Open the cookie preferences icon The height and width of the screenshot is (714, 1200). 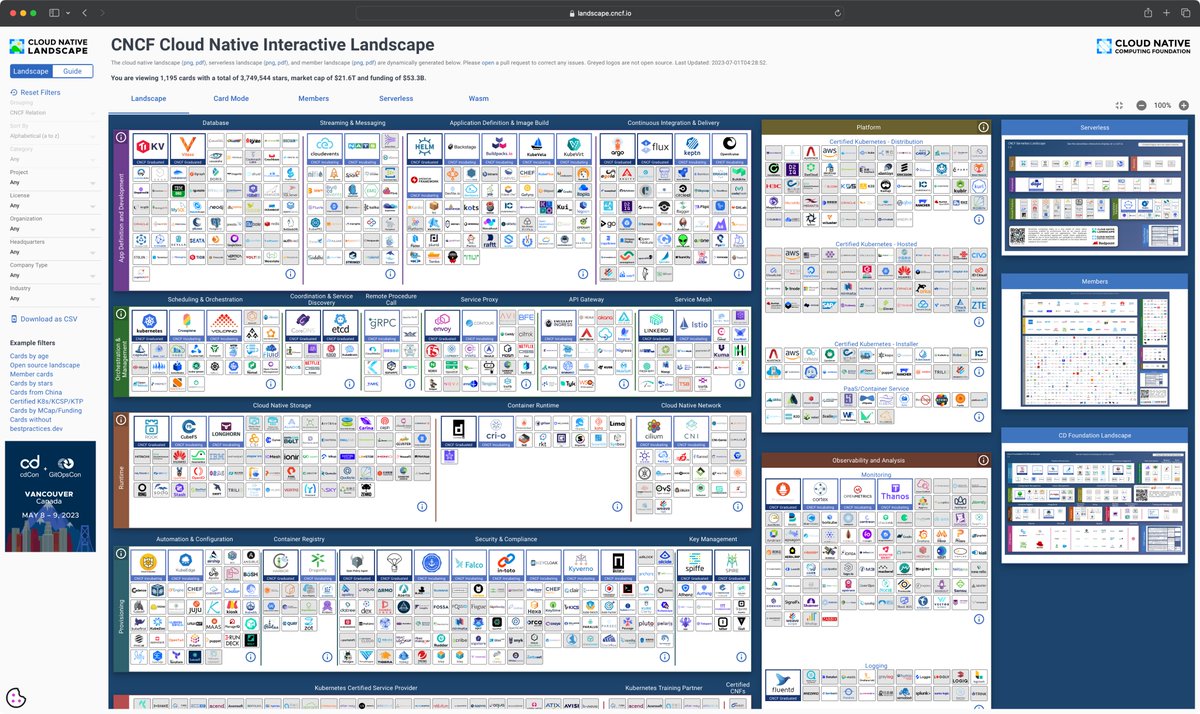pyautogui.click(x=16, y=698)
